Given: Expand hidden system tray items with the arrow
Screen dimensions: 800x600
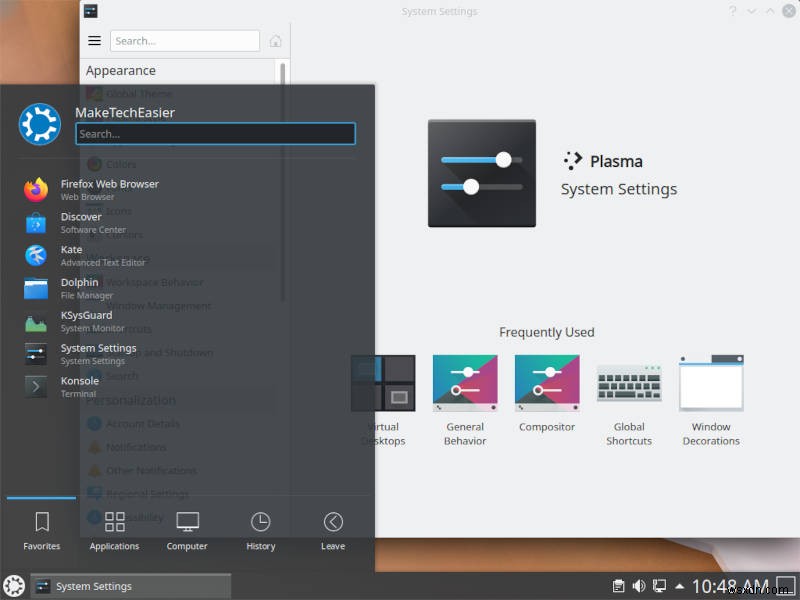Looking at the screenshot, I should click(681, 585).
